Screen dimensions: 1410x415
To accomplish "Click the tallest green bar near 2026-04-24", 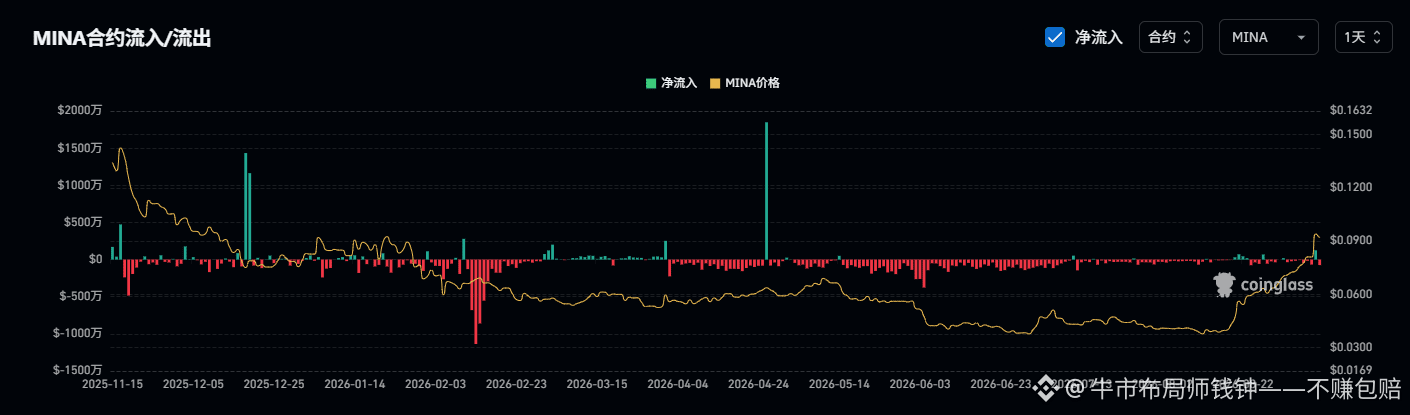I will (x=766, y=191).
